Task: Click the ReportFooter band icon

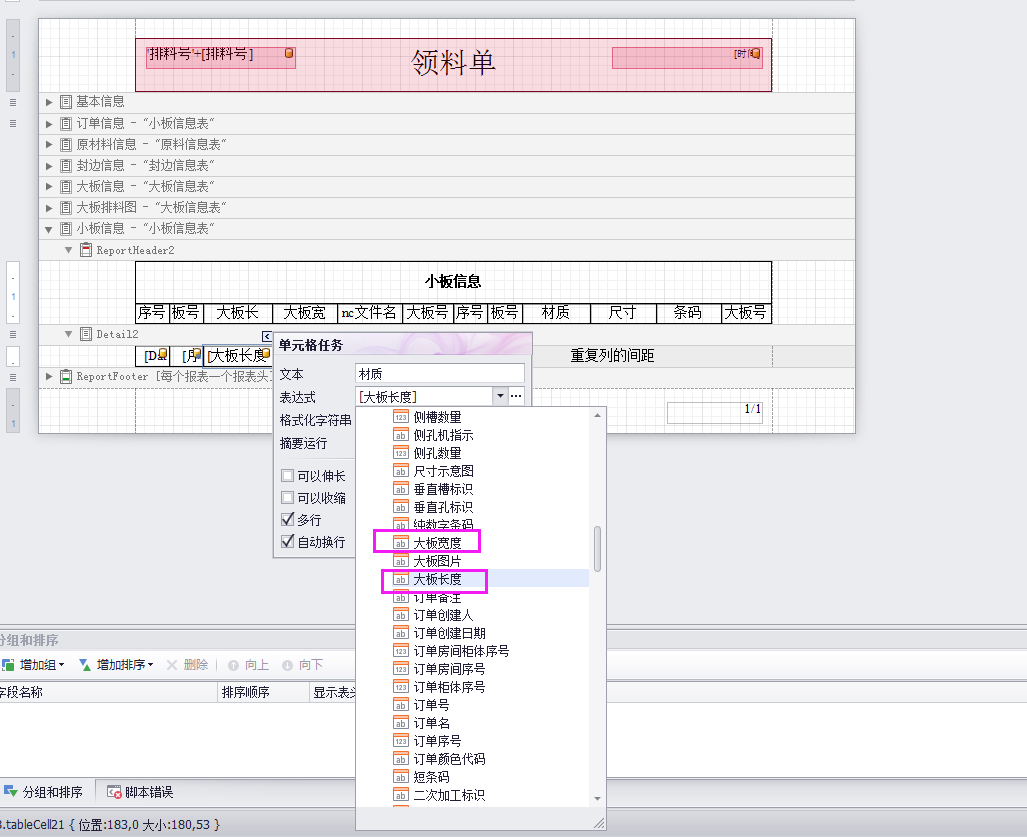Action: pyautogui.click(x=65, y=377)
